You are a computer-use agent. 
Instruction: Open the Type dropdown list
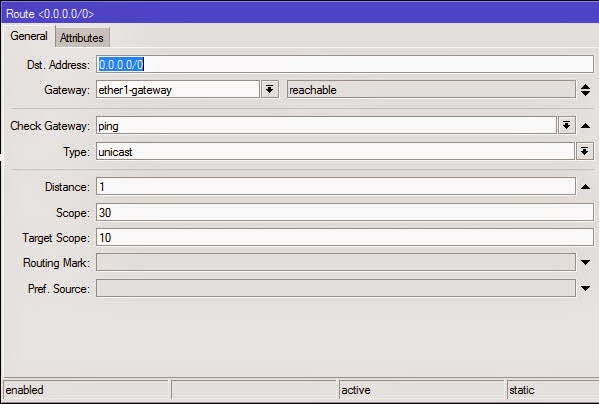coord(584,151)
